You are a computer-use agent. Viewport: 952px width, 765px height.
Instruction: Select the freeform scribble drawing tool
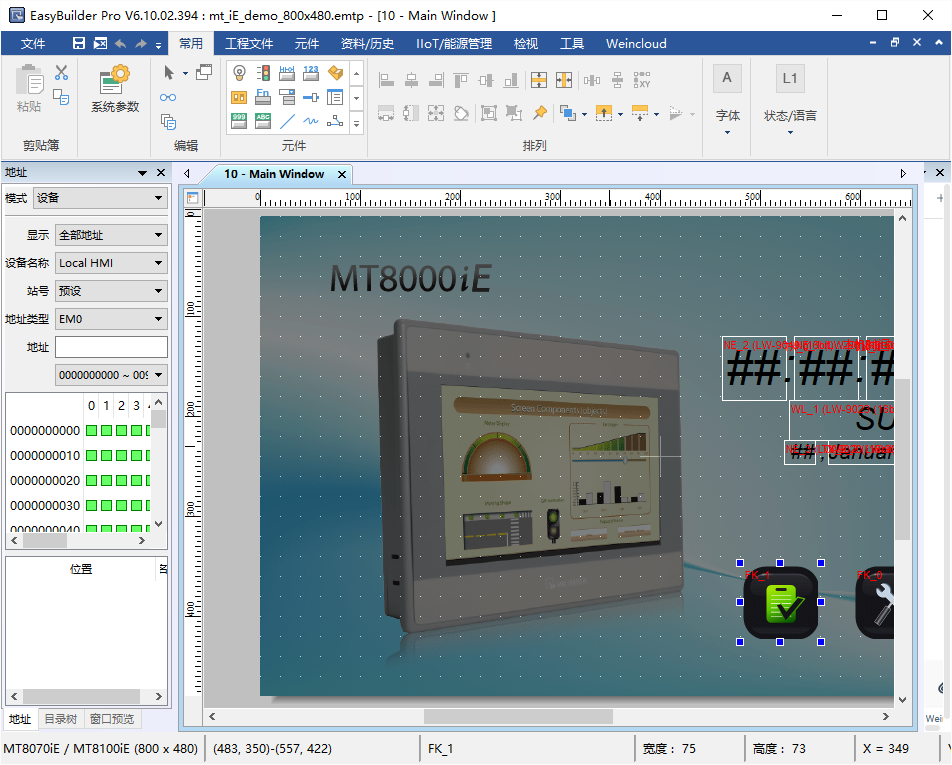click(x=311, y=121)
